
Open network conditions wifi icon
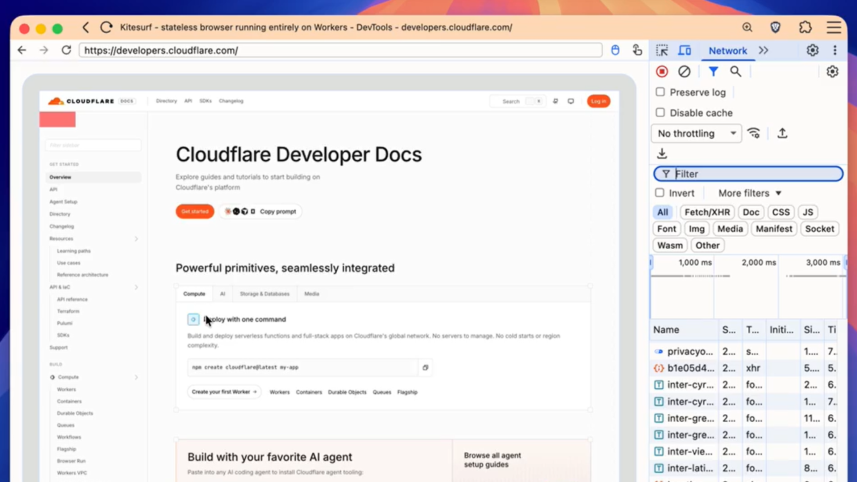click(754, 133)
